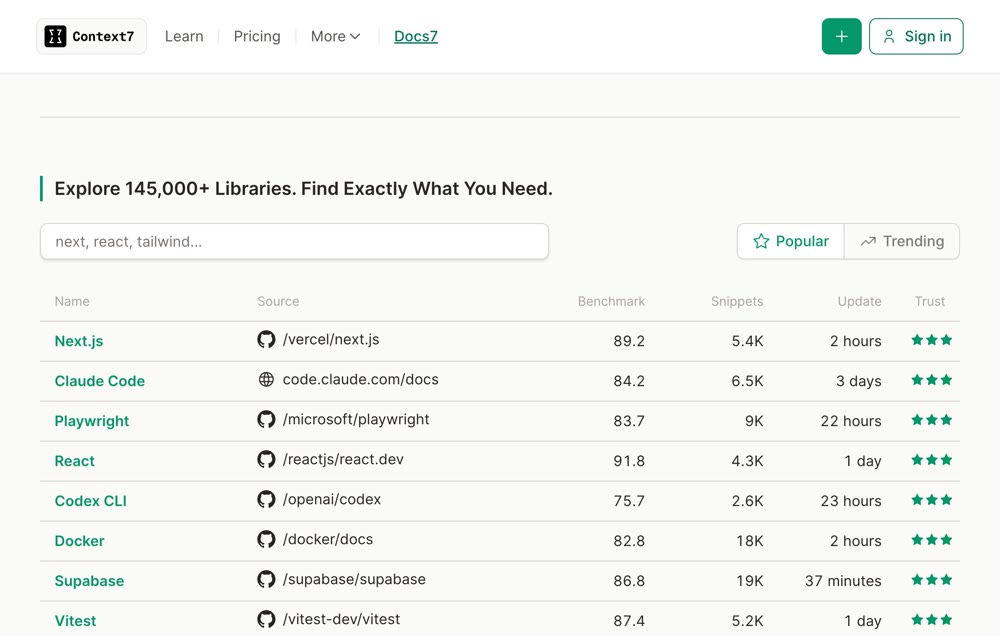Click snippets value 19K
The width and height of the screenshot is (1000, 636).
pos(749,581)
